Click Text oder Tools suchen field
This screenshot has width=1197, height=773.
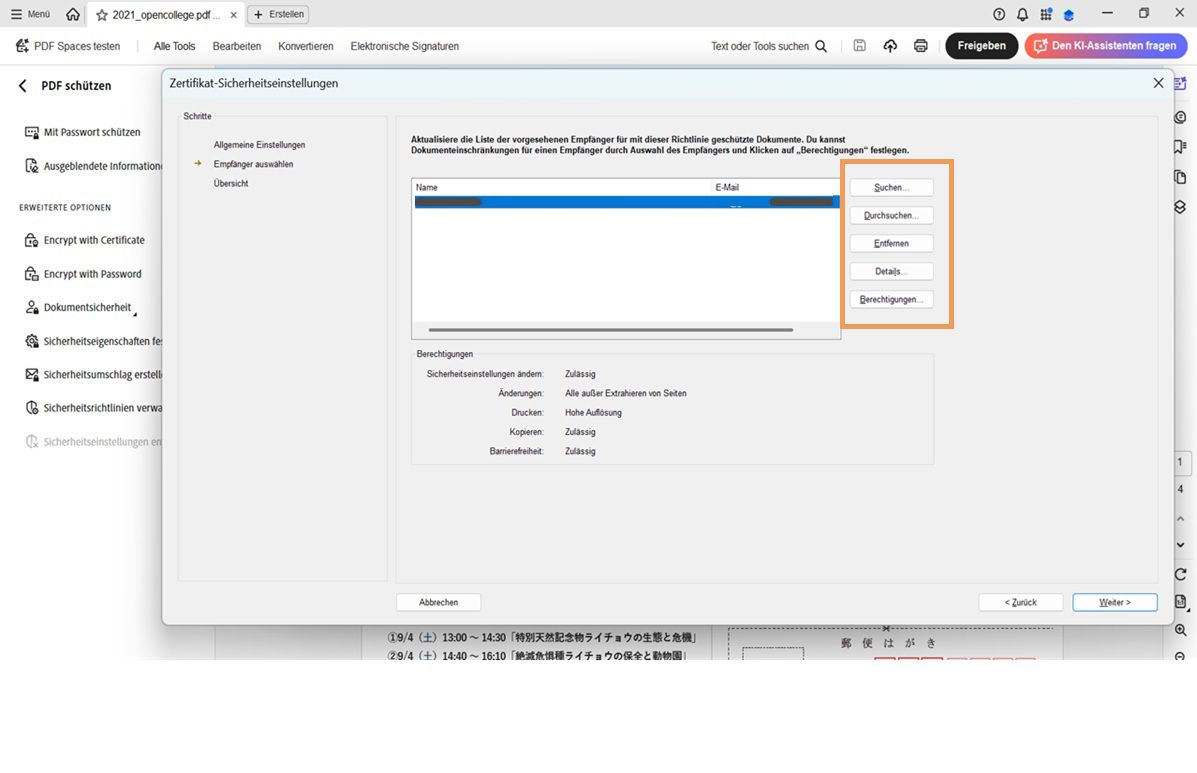pos(769,46)
